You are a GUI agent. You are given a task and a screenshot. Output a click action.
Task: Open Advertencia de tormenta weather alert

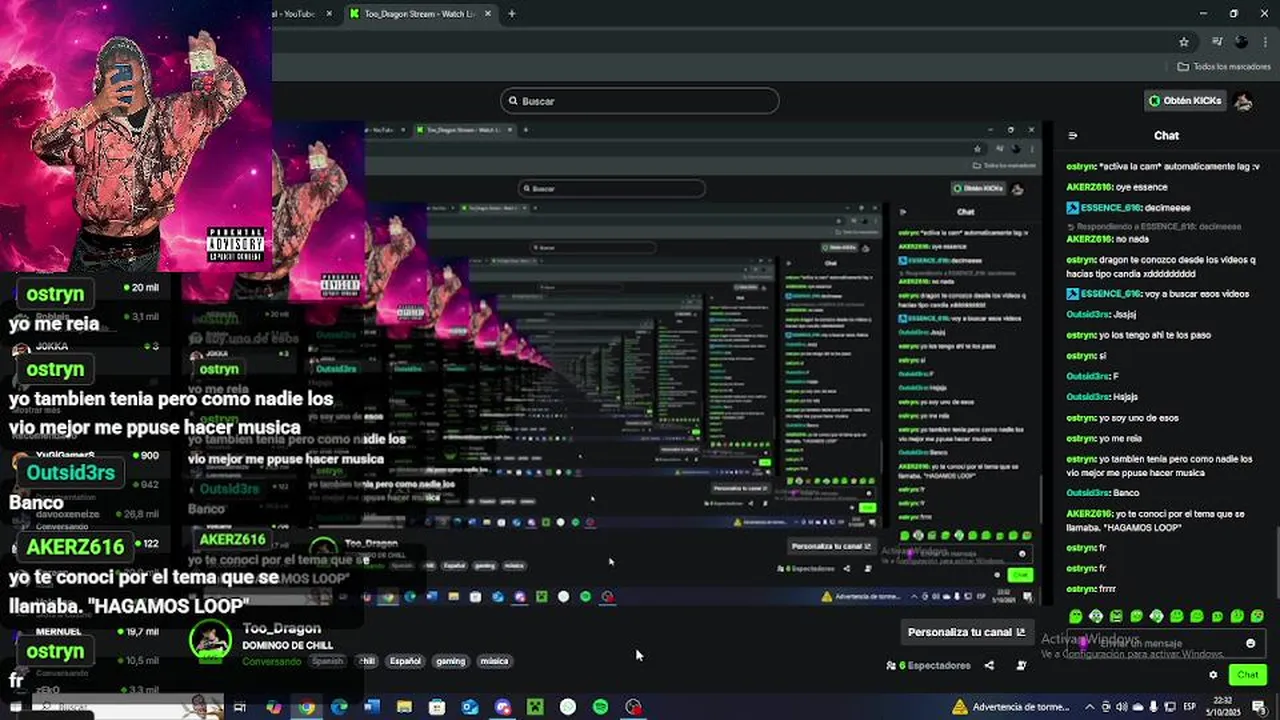point(1011,707)
